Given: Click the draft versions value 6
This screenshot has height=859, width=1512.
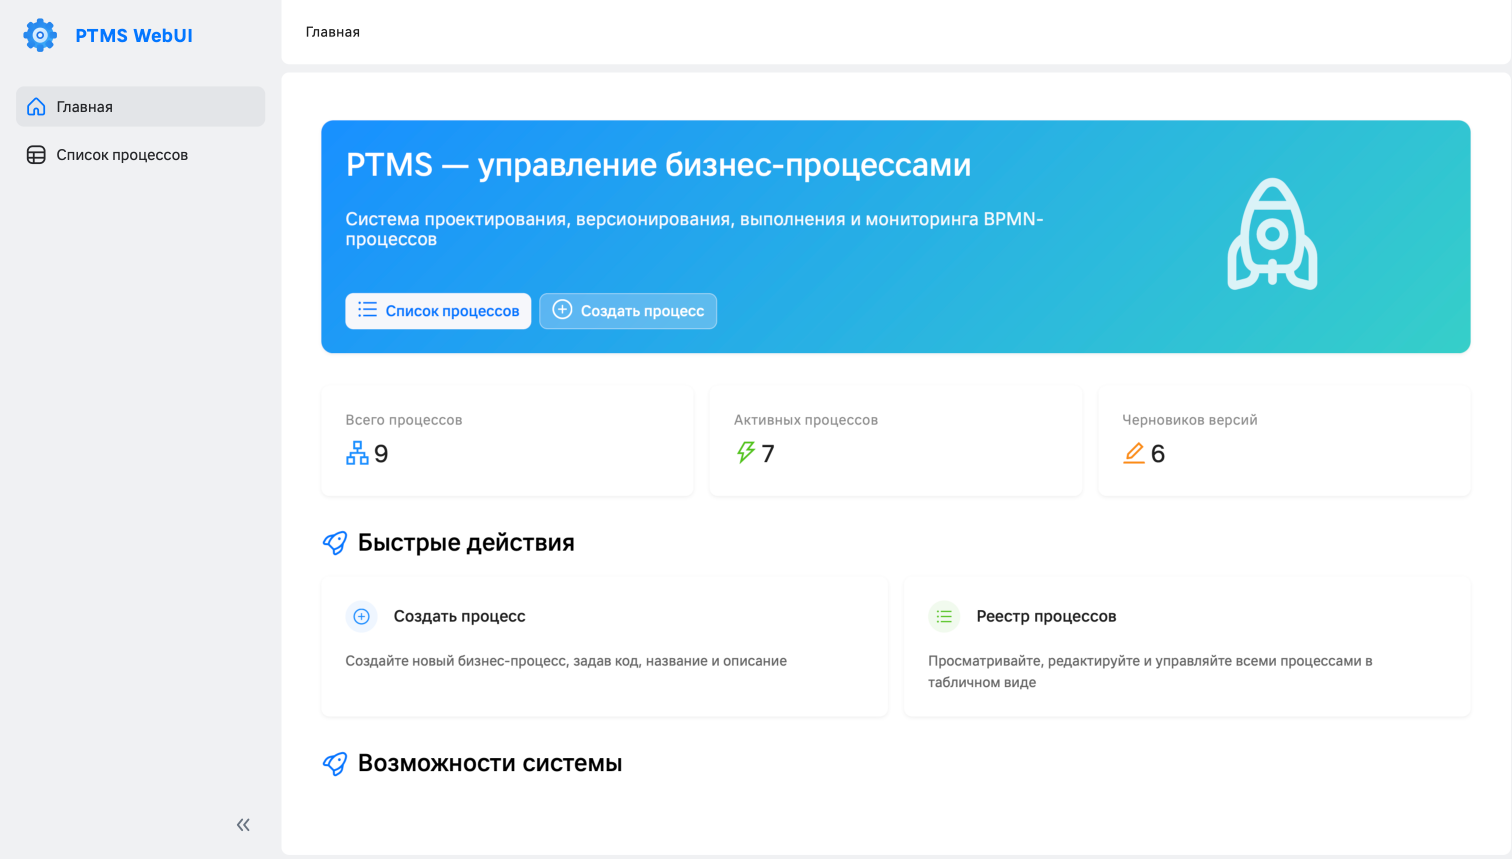Looking at the screenshot, I should tap(1158, 454).
